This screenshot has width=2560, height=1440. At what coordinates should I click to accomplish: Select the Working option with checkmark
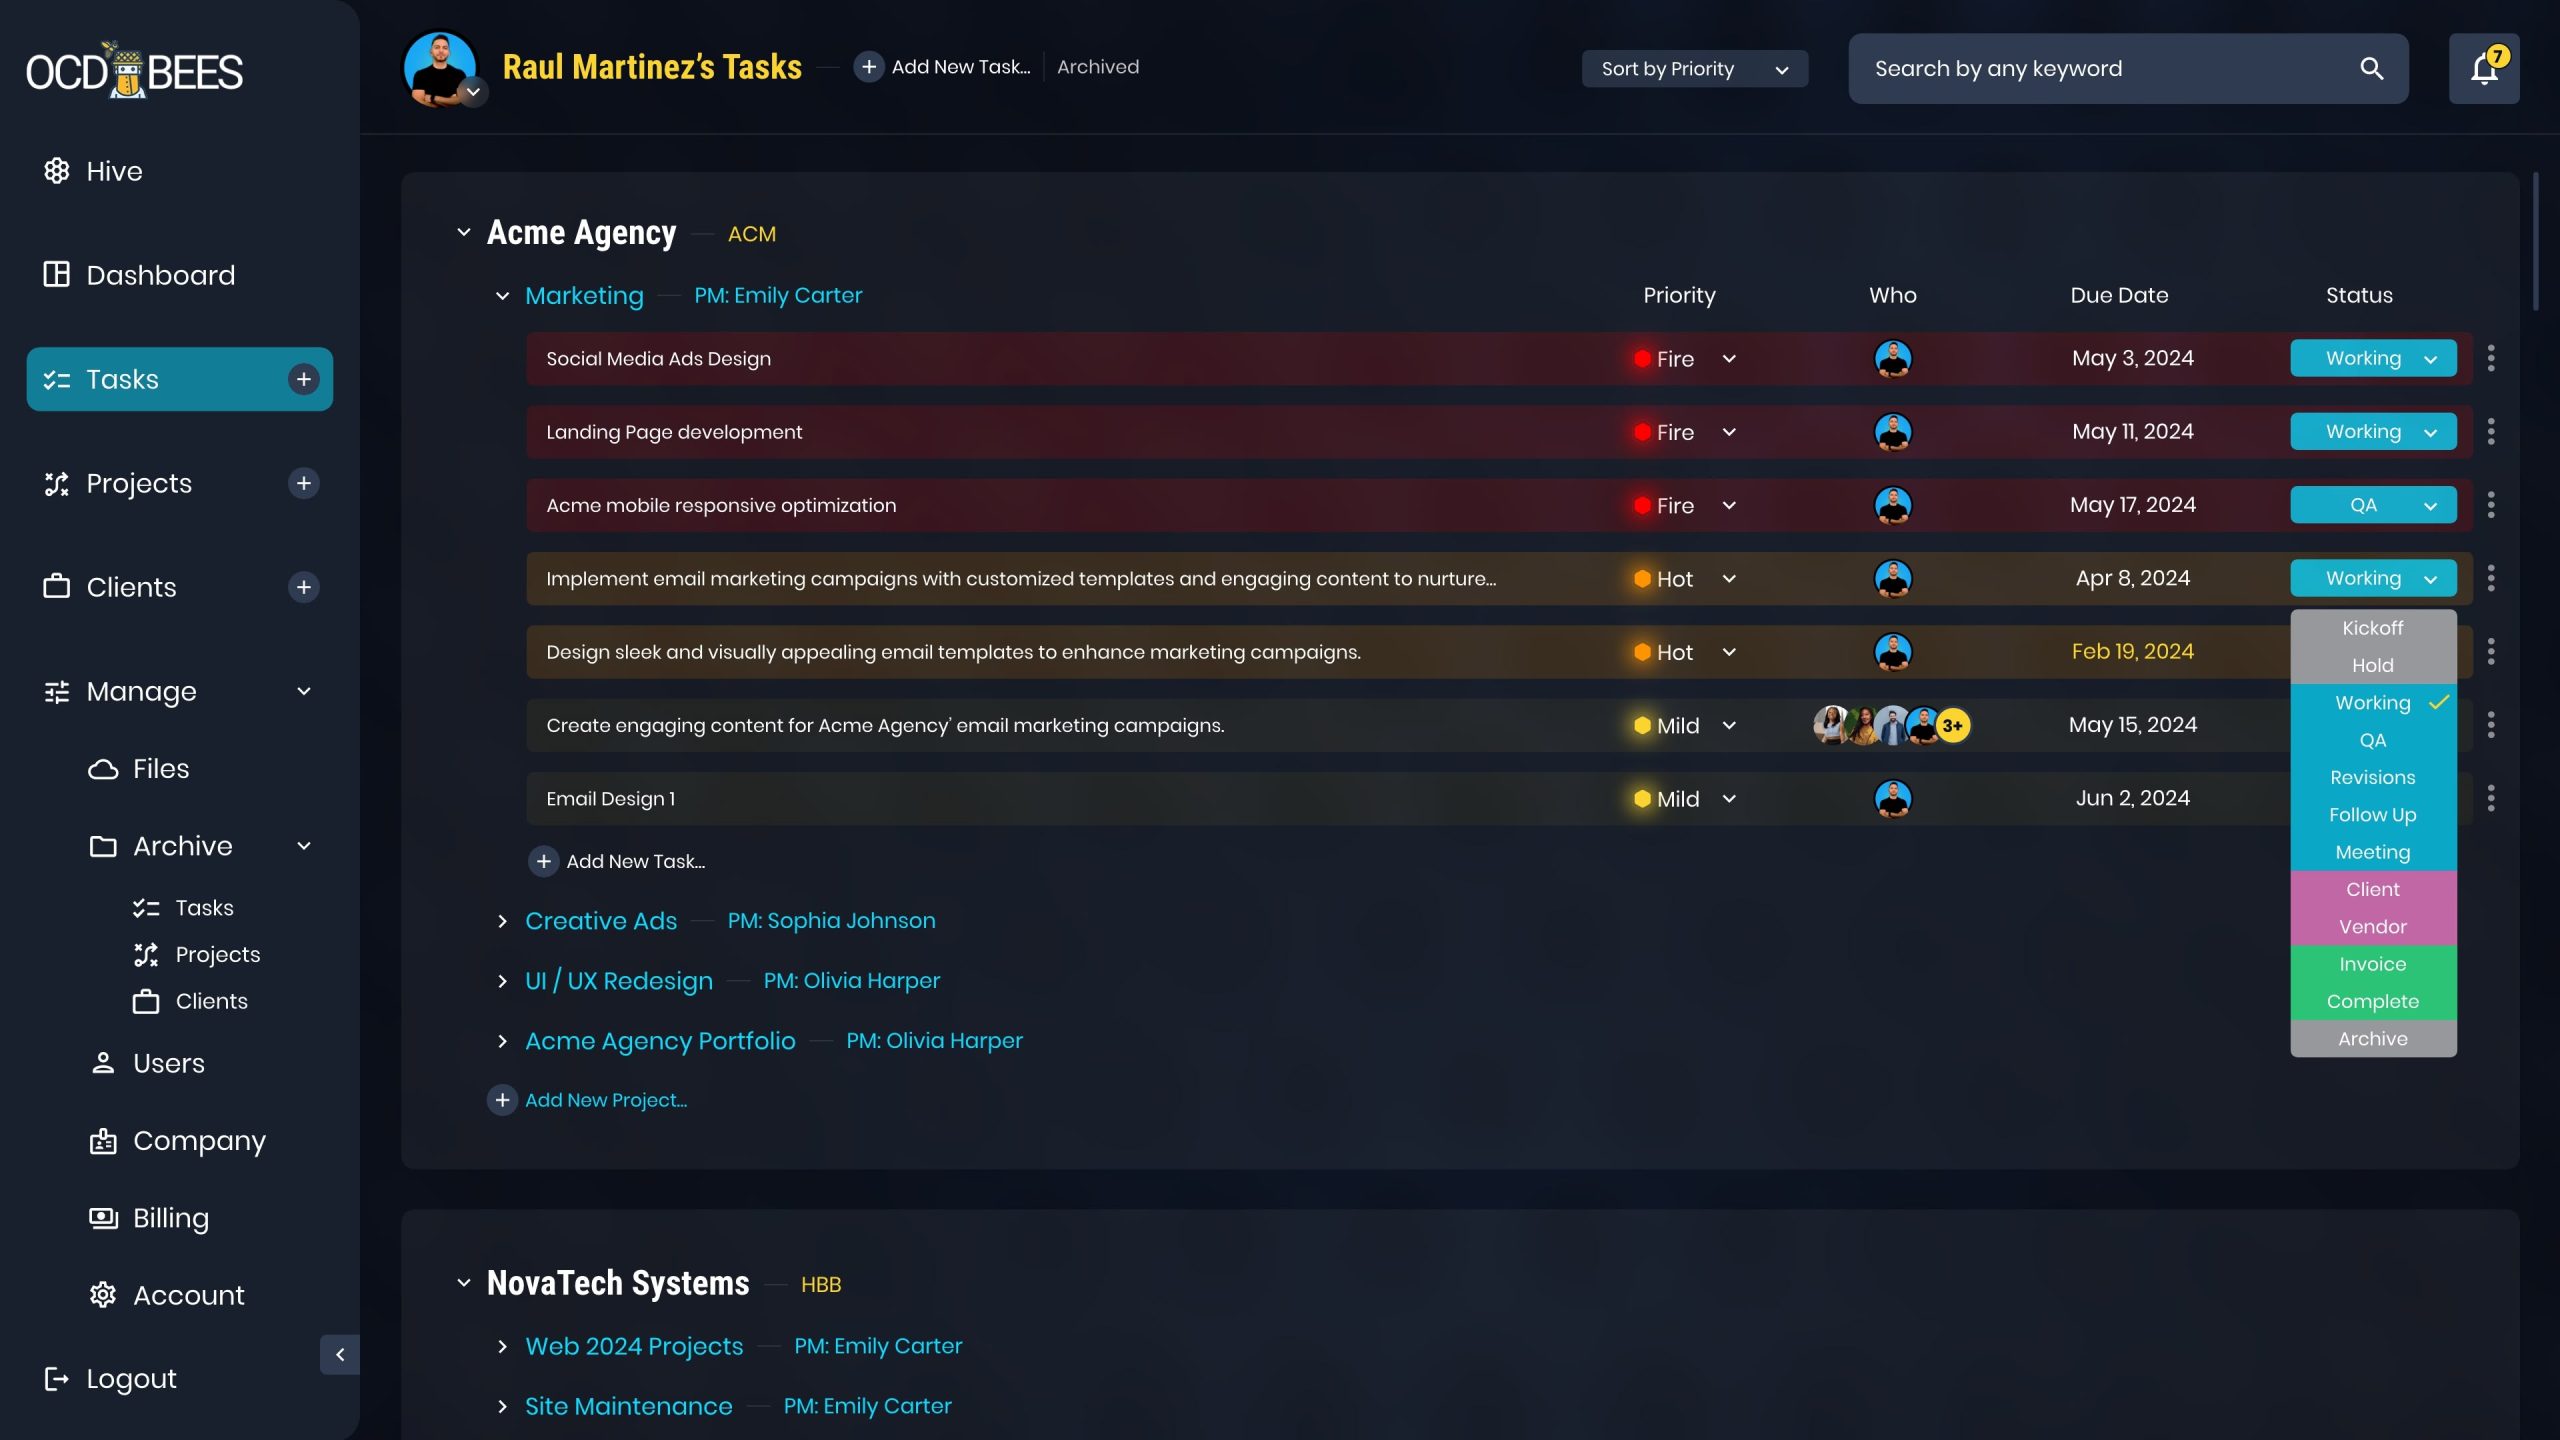point(2372,702)
